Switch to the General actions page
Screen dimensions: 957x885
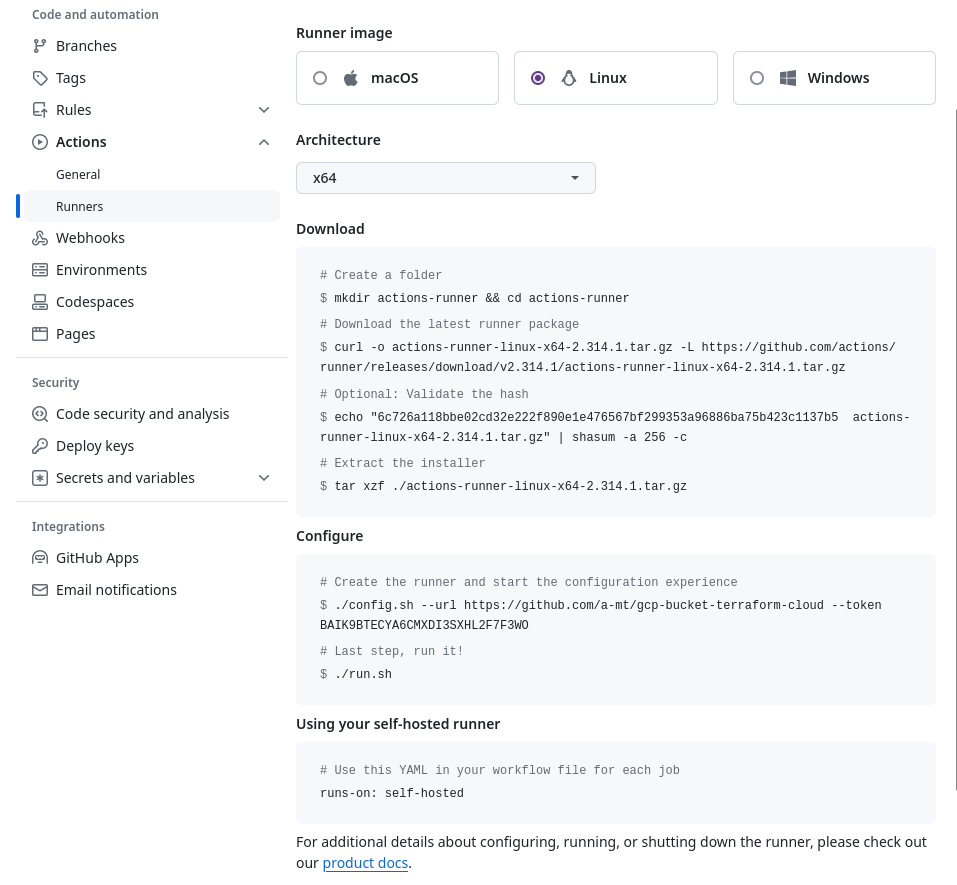[x=78, y=174]
